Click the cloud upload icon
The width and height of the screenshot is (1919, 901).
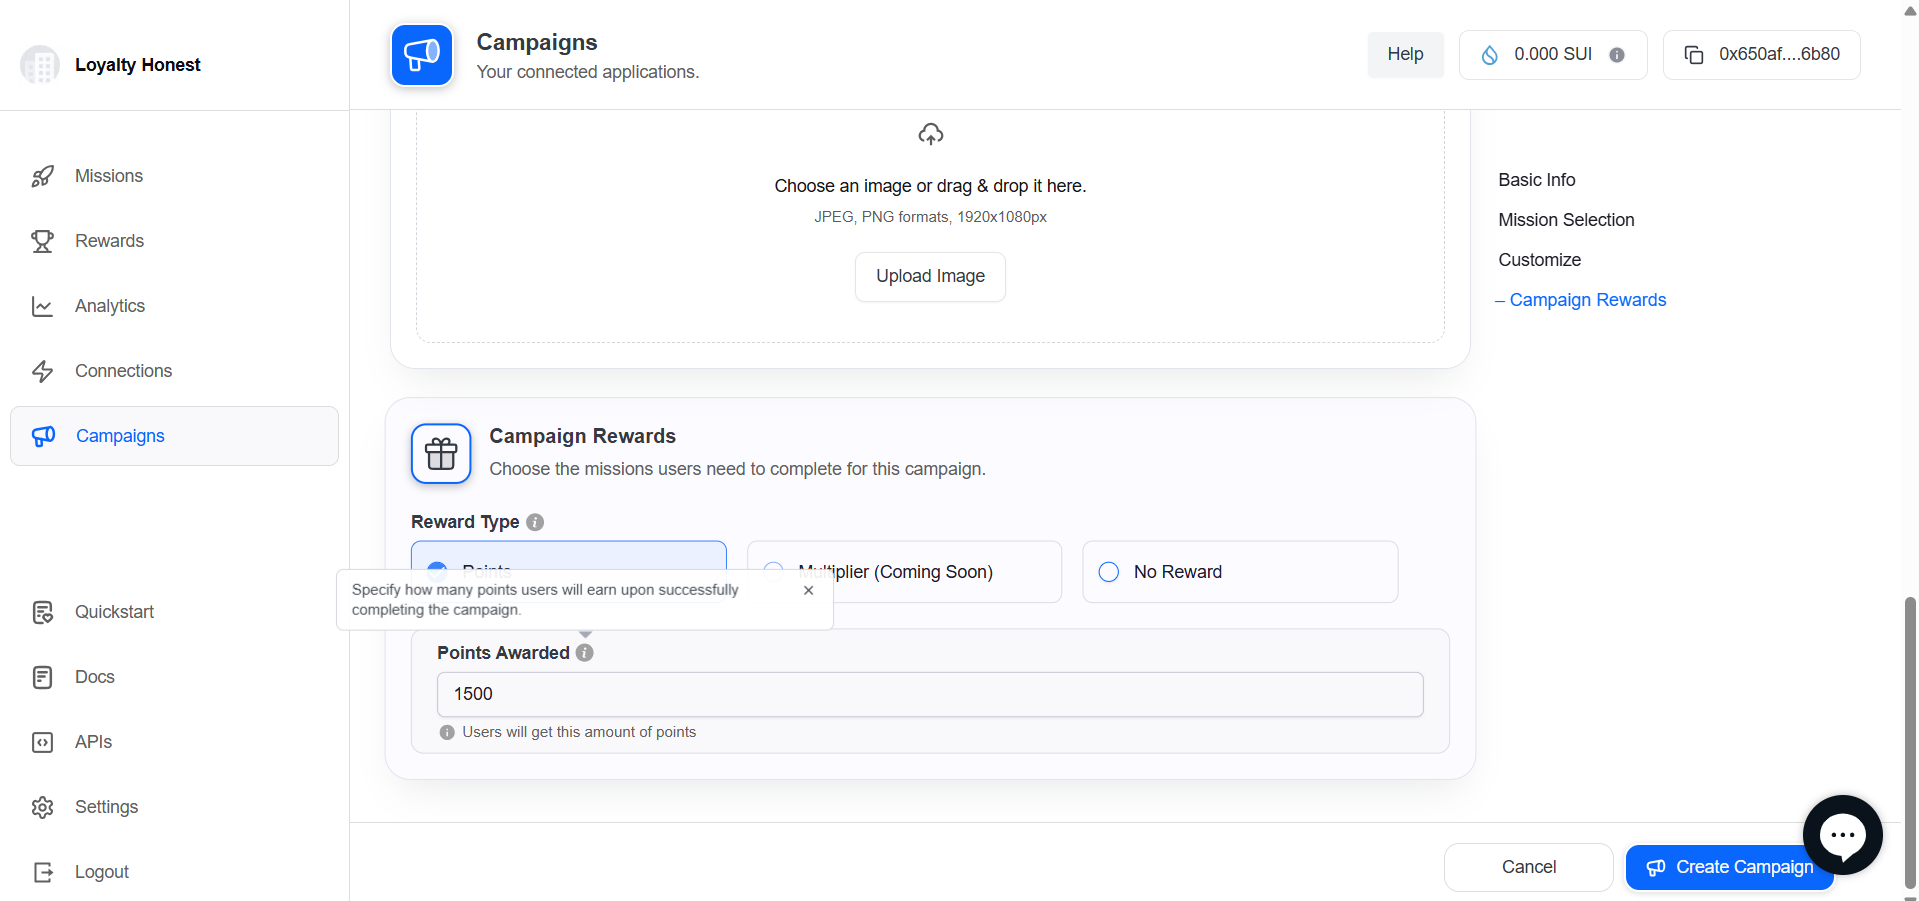click(931, 134)
